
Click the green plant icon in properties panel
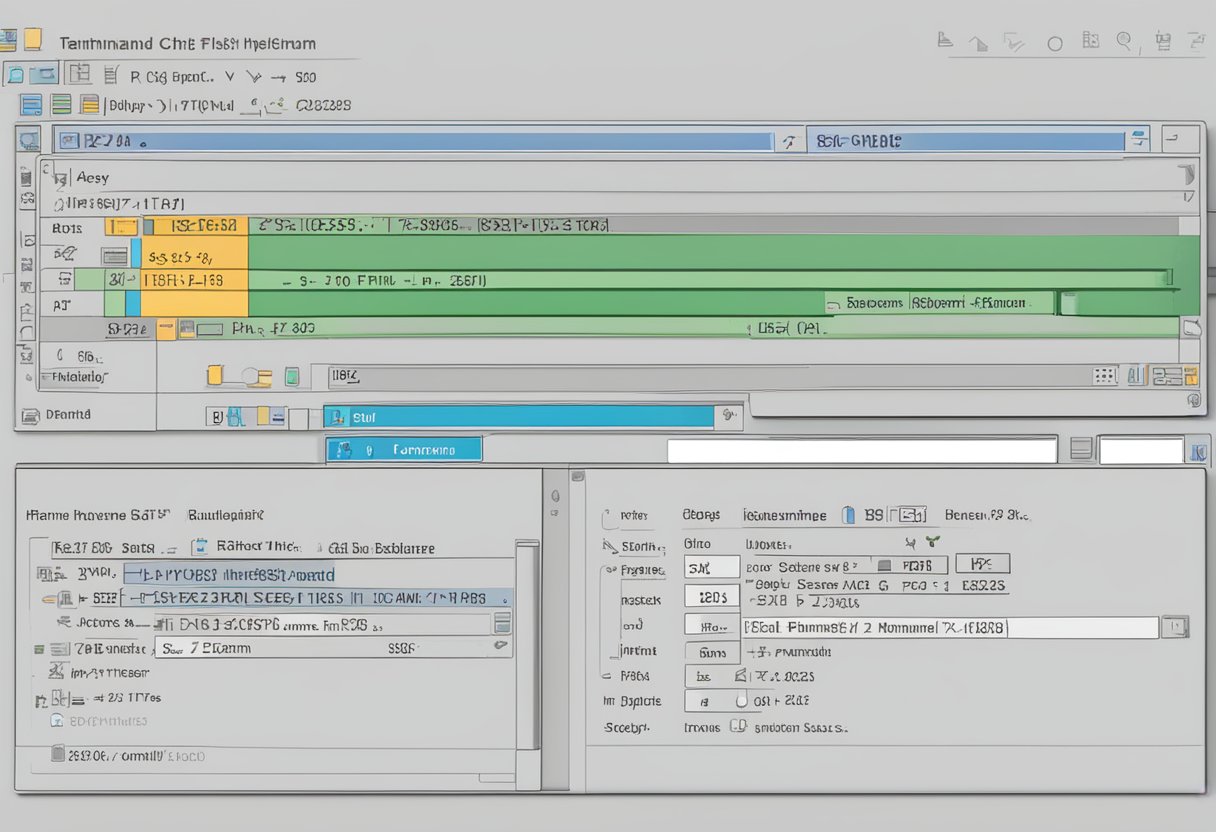pos(933,542)
